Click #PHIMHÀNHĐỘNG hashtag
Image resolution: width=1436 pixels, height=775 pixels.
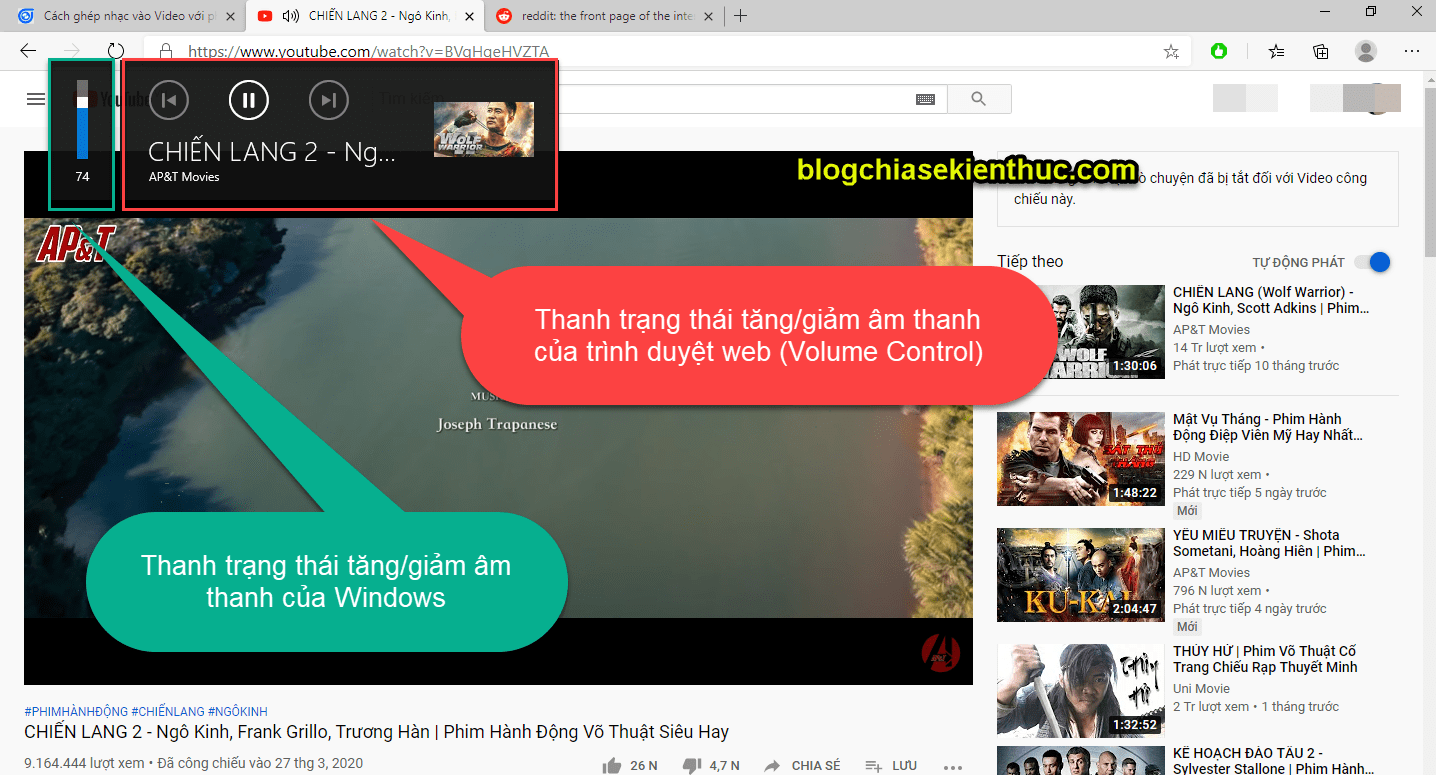[76, 711]
